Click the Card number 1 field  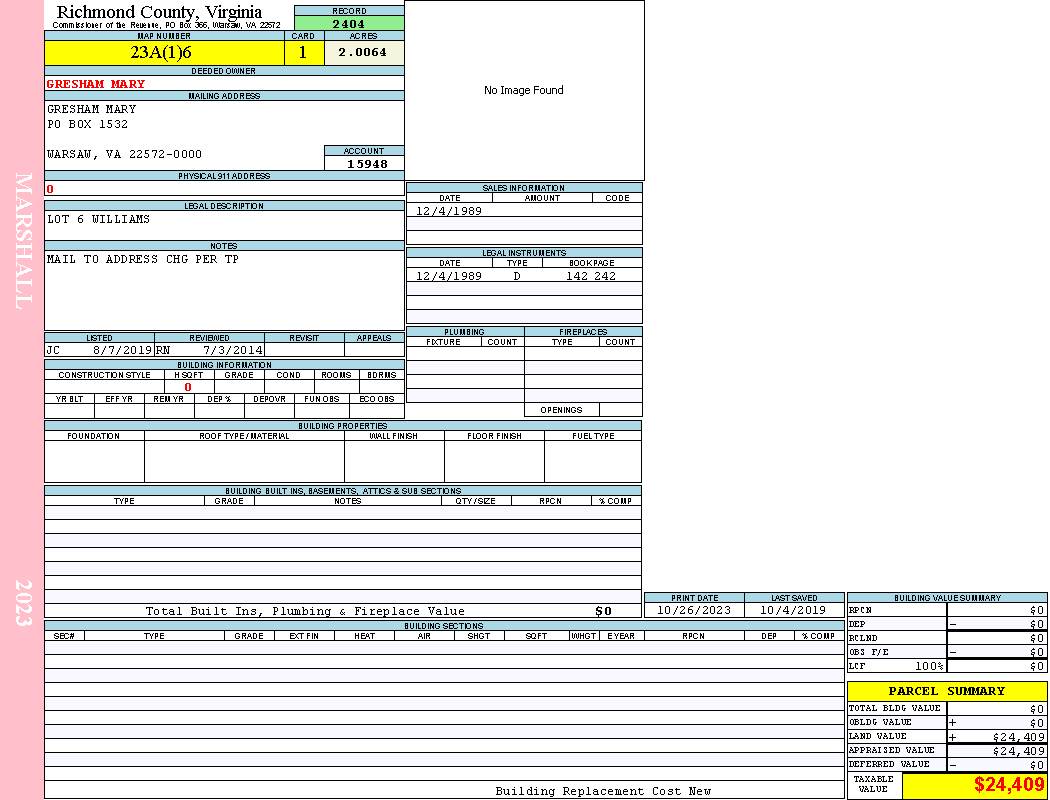303,53
